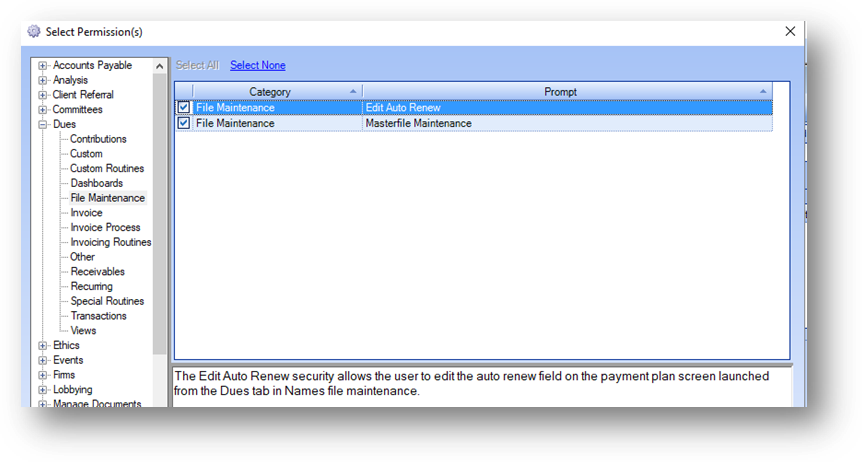862x462 pixels.
Task: Expand the Committees tree node
Action: (x=43, y=110)
